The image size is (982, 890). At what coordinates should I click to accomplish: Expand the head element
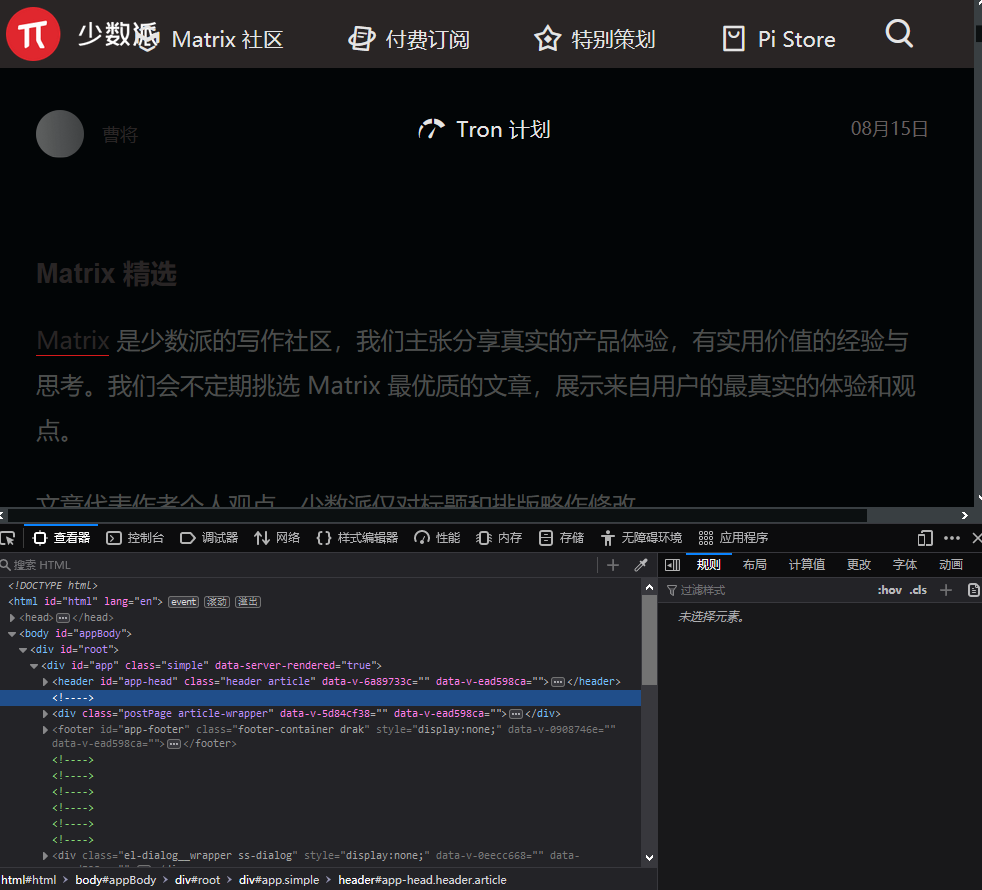pos(13,618)
